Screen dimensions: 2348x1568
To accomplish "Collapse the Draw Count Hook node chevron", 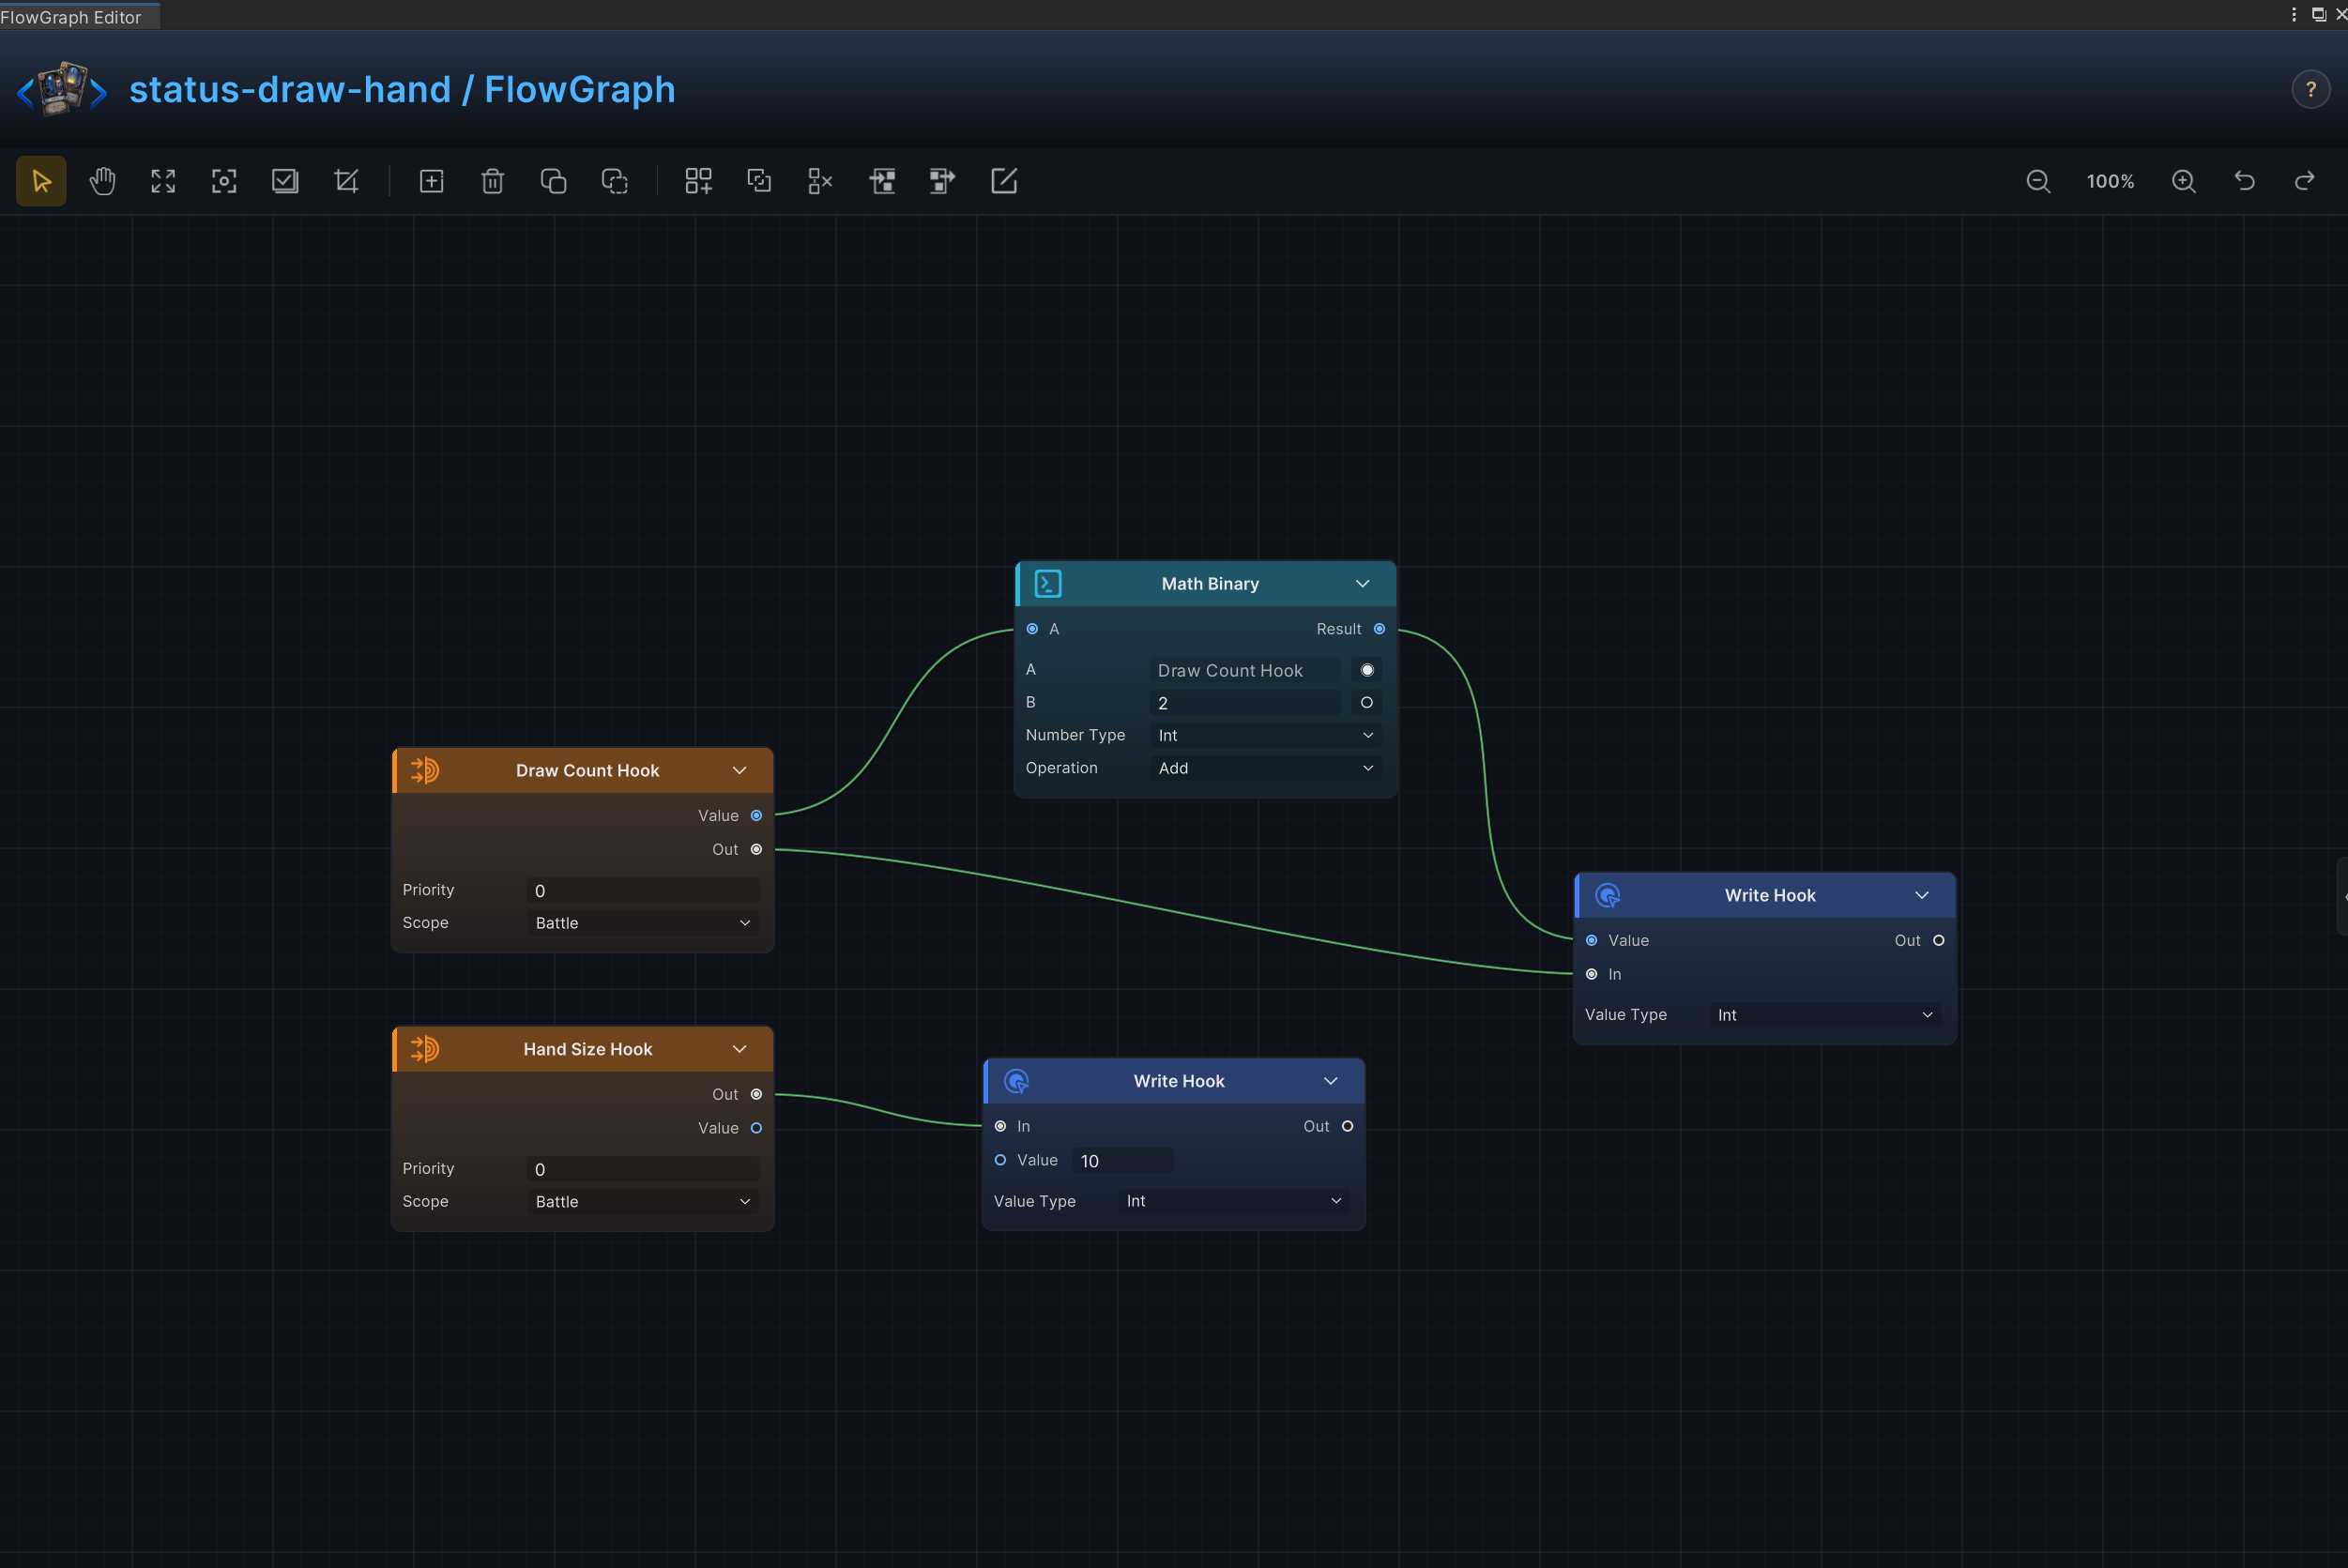I will click(x=739, y=770).
